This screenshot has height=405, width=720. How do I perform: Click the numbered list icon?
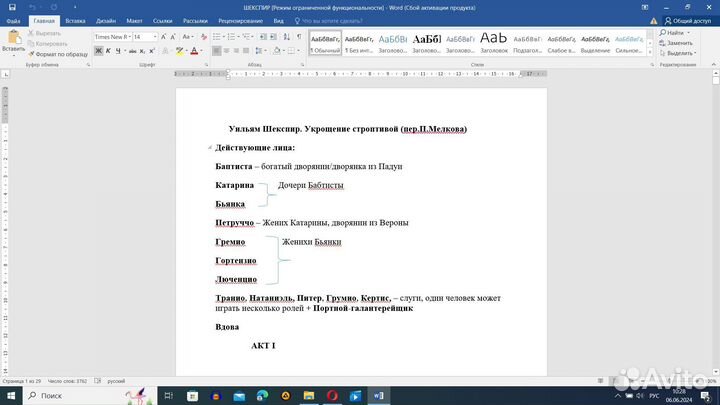[231, 37]
